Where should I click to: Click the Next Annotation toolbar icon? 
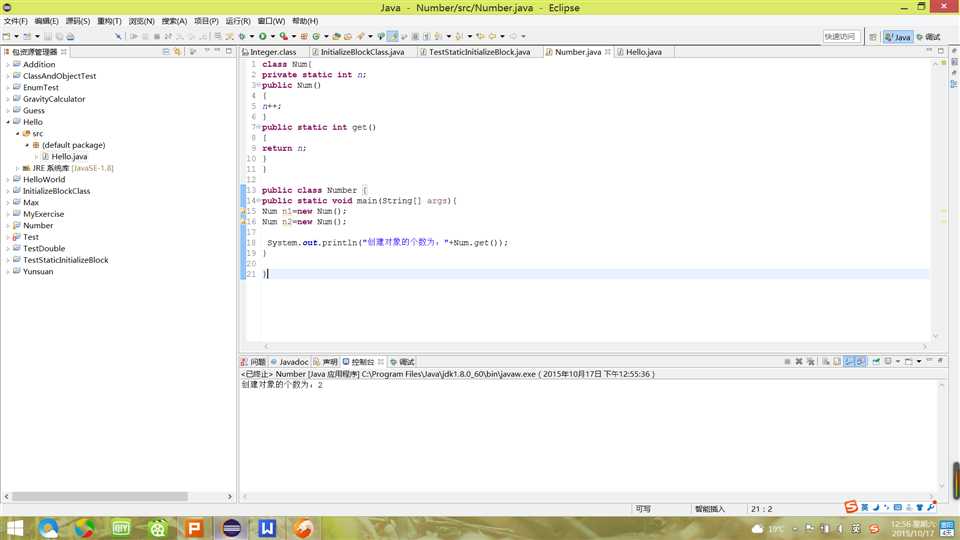pos(438,36)
